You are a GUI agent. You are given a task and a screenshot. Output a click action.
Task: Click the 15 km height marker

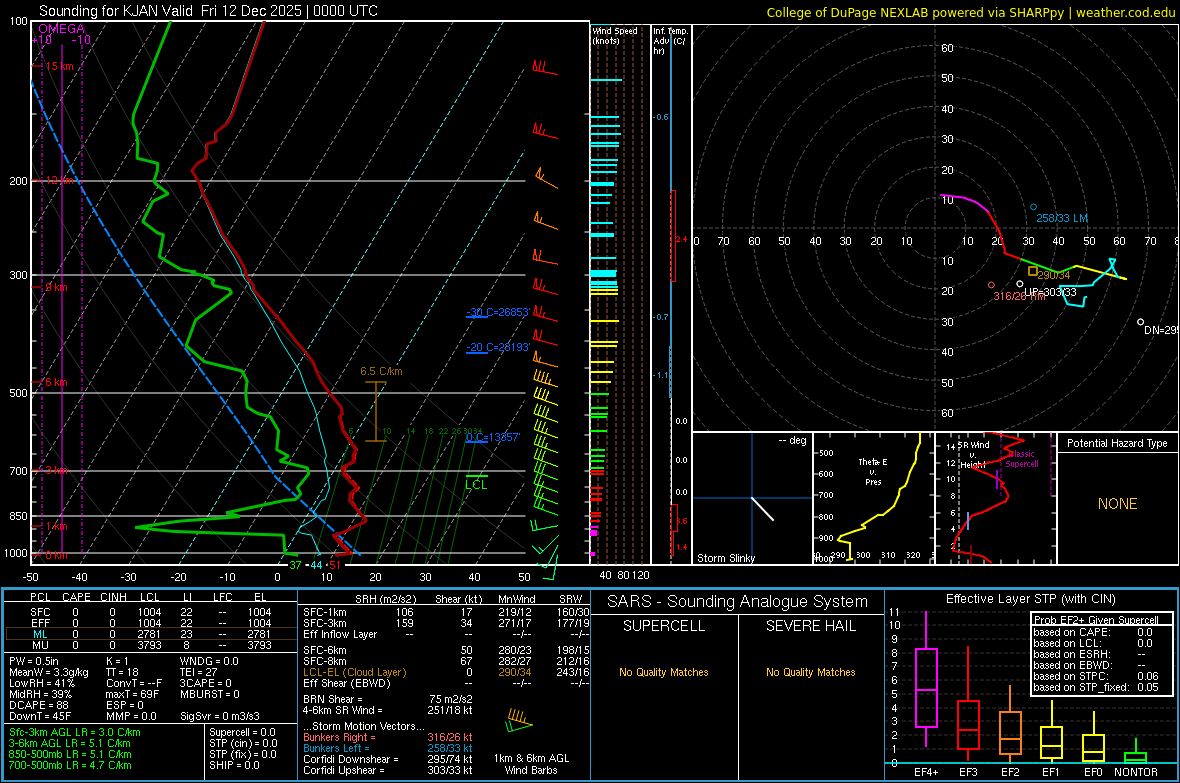point(59,66)
